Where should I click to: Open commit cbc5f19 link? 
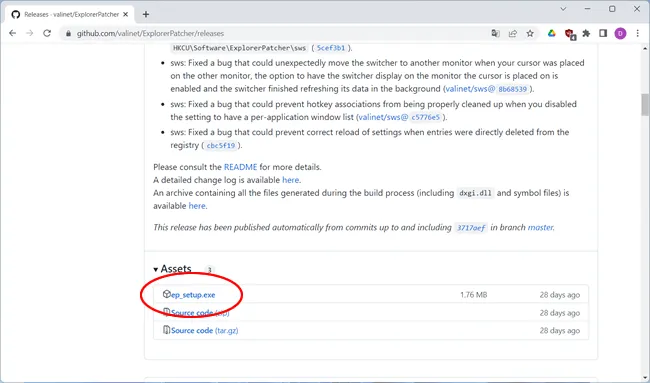tap(221, 145)
